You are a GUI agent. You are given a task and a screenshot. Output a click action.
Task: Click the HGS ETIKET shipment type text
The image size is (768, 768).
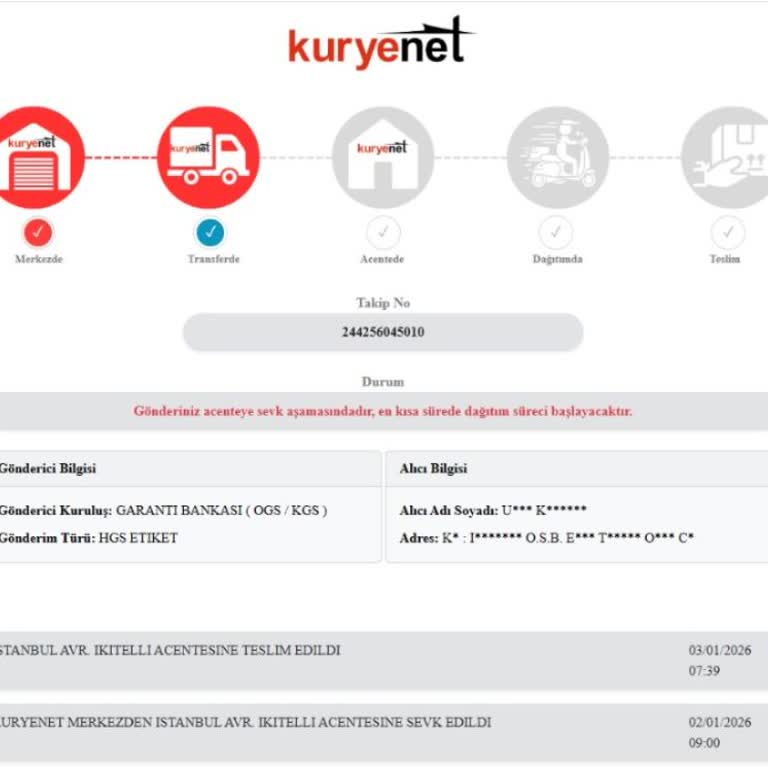(138, 538)
